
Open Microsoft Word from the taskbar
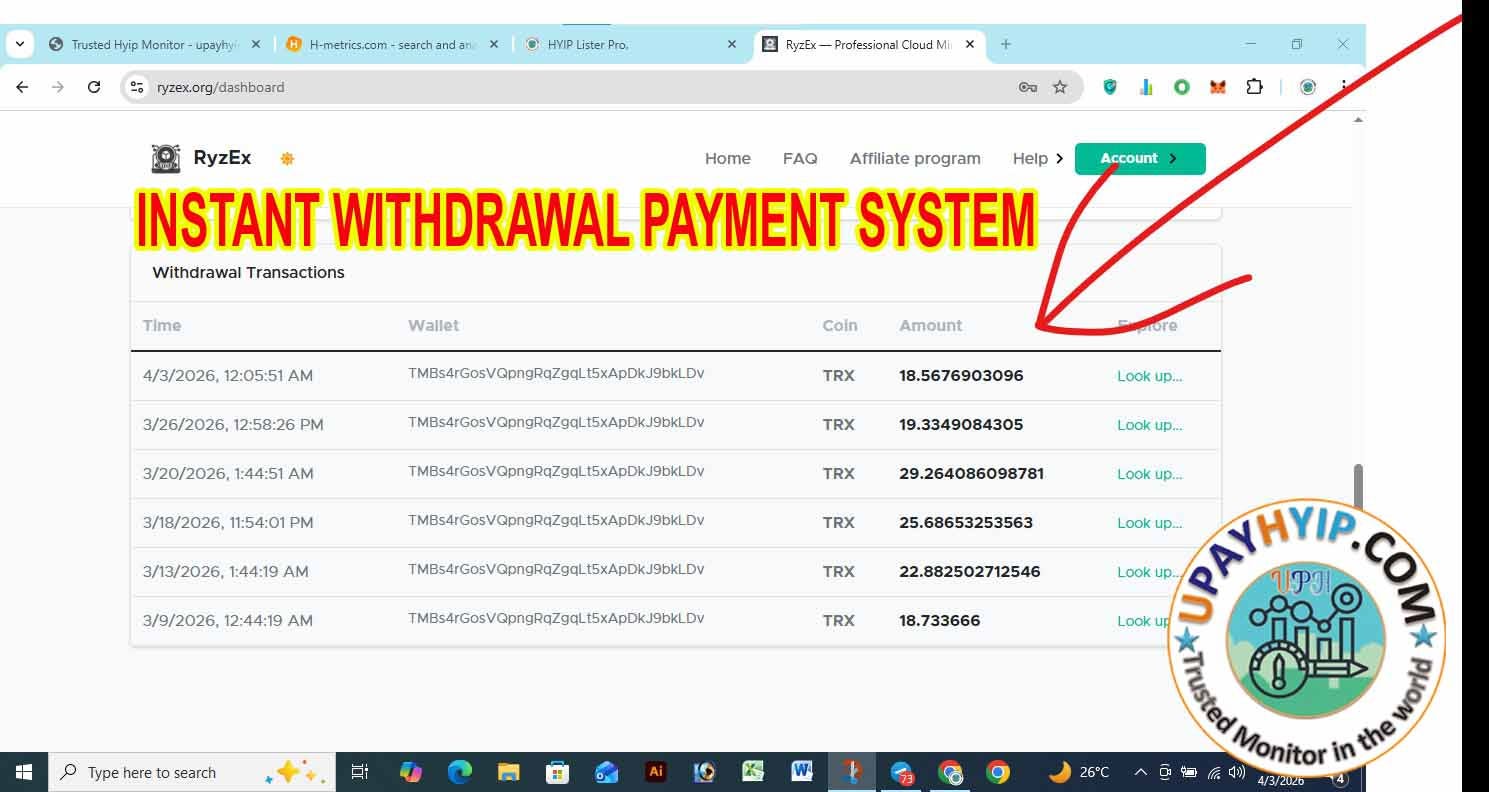pos(802,772)
